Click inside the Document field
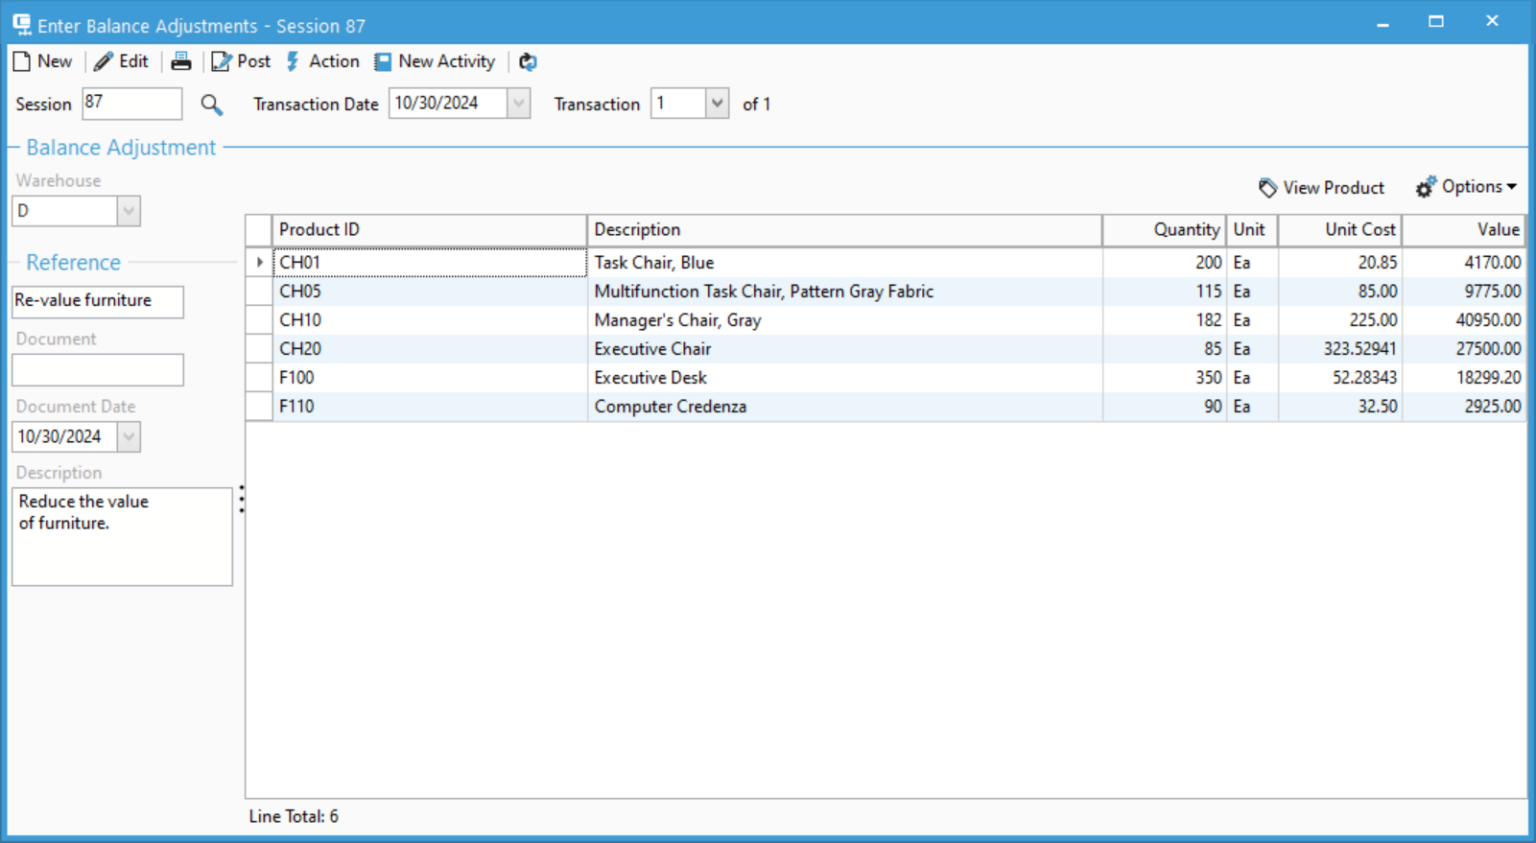Image resolution: width=1536 pixels, height=843 pixels. tap(97, 369)
